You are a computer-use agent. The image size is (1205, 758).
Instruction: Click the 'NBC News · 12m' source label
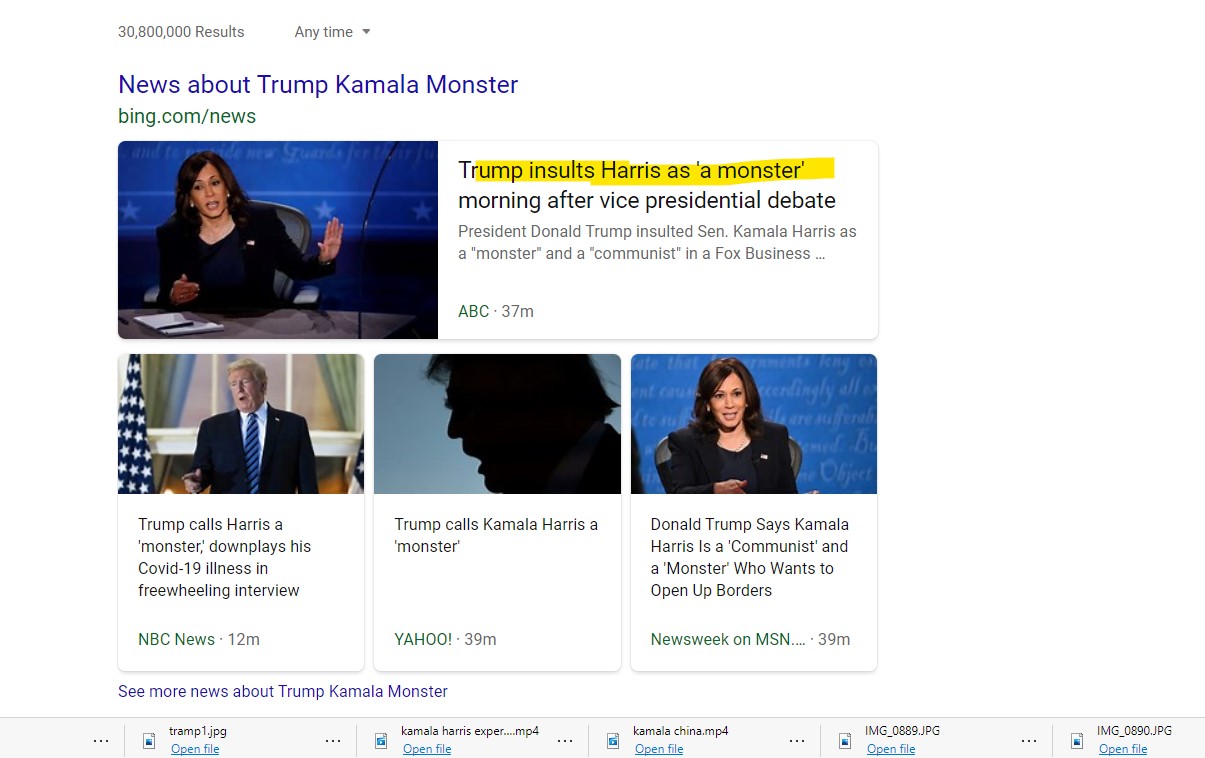click(199, 639)
